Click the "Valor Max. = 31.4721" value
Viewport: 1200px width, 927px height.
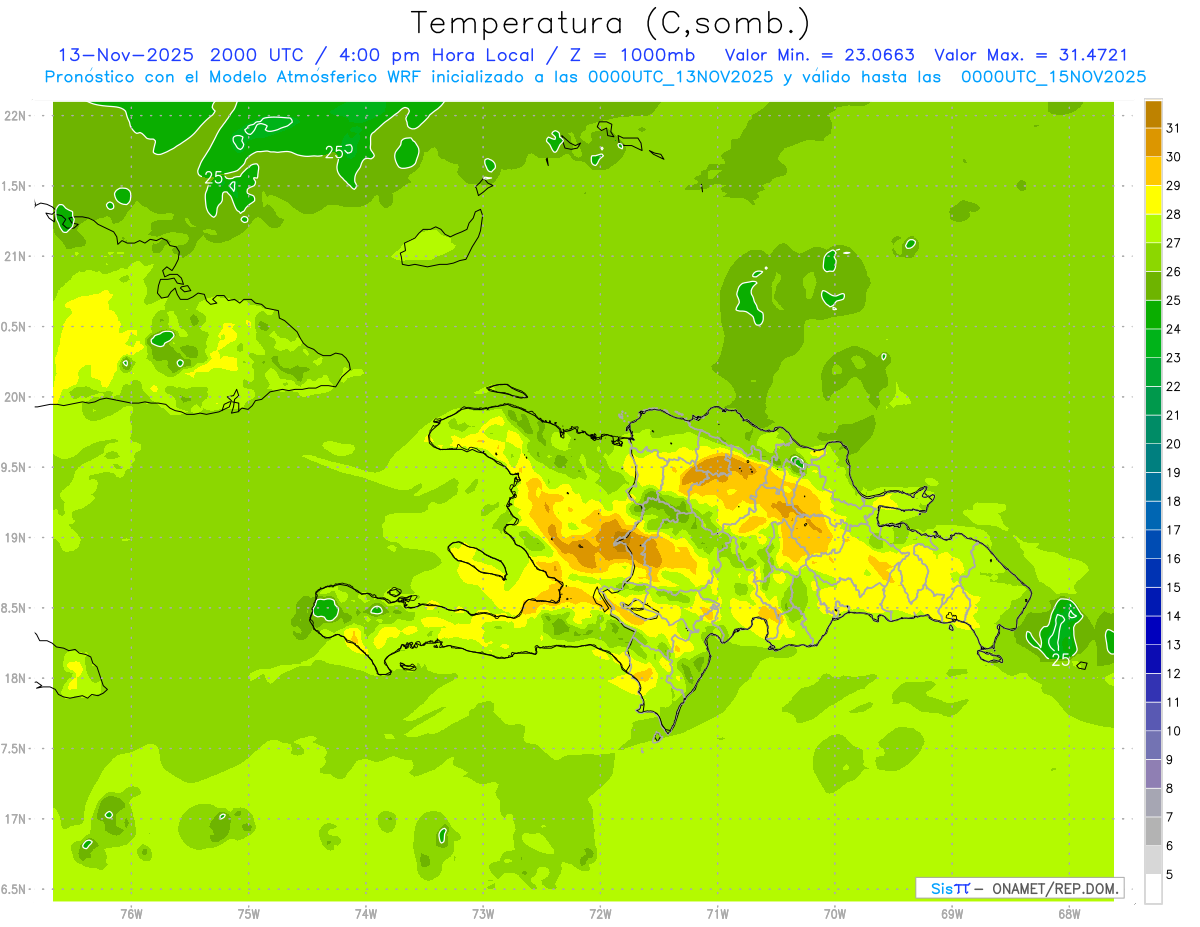pos(1031,55)
